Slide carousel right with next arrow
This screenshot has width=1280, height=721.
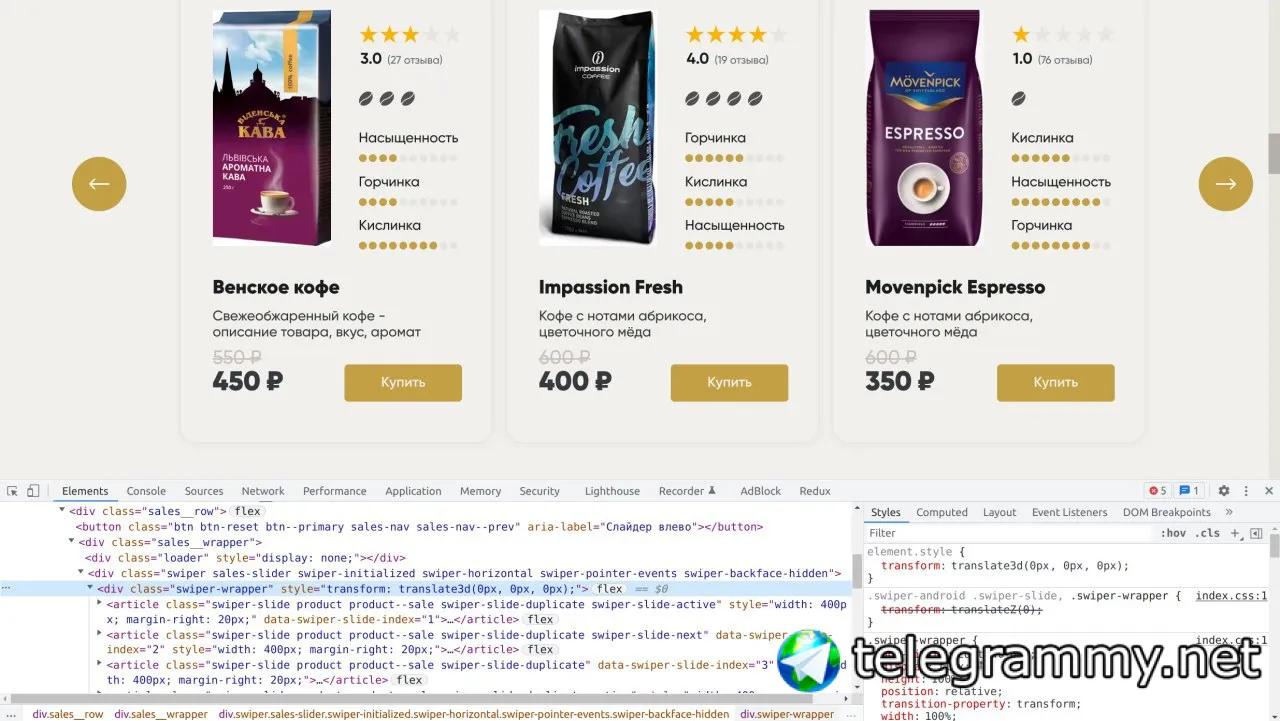click(x=1226, y=184)
